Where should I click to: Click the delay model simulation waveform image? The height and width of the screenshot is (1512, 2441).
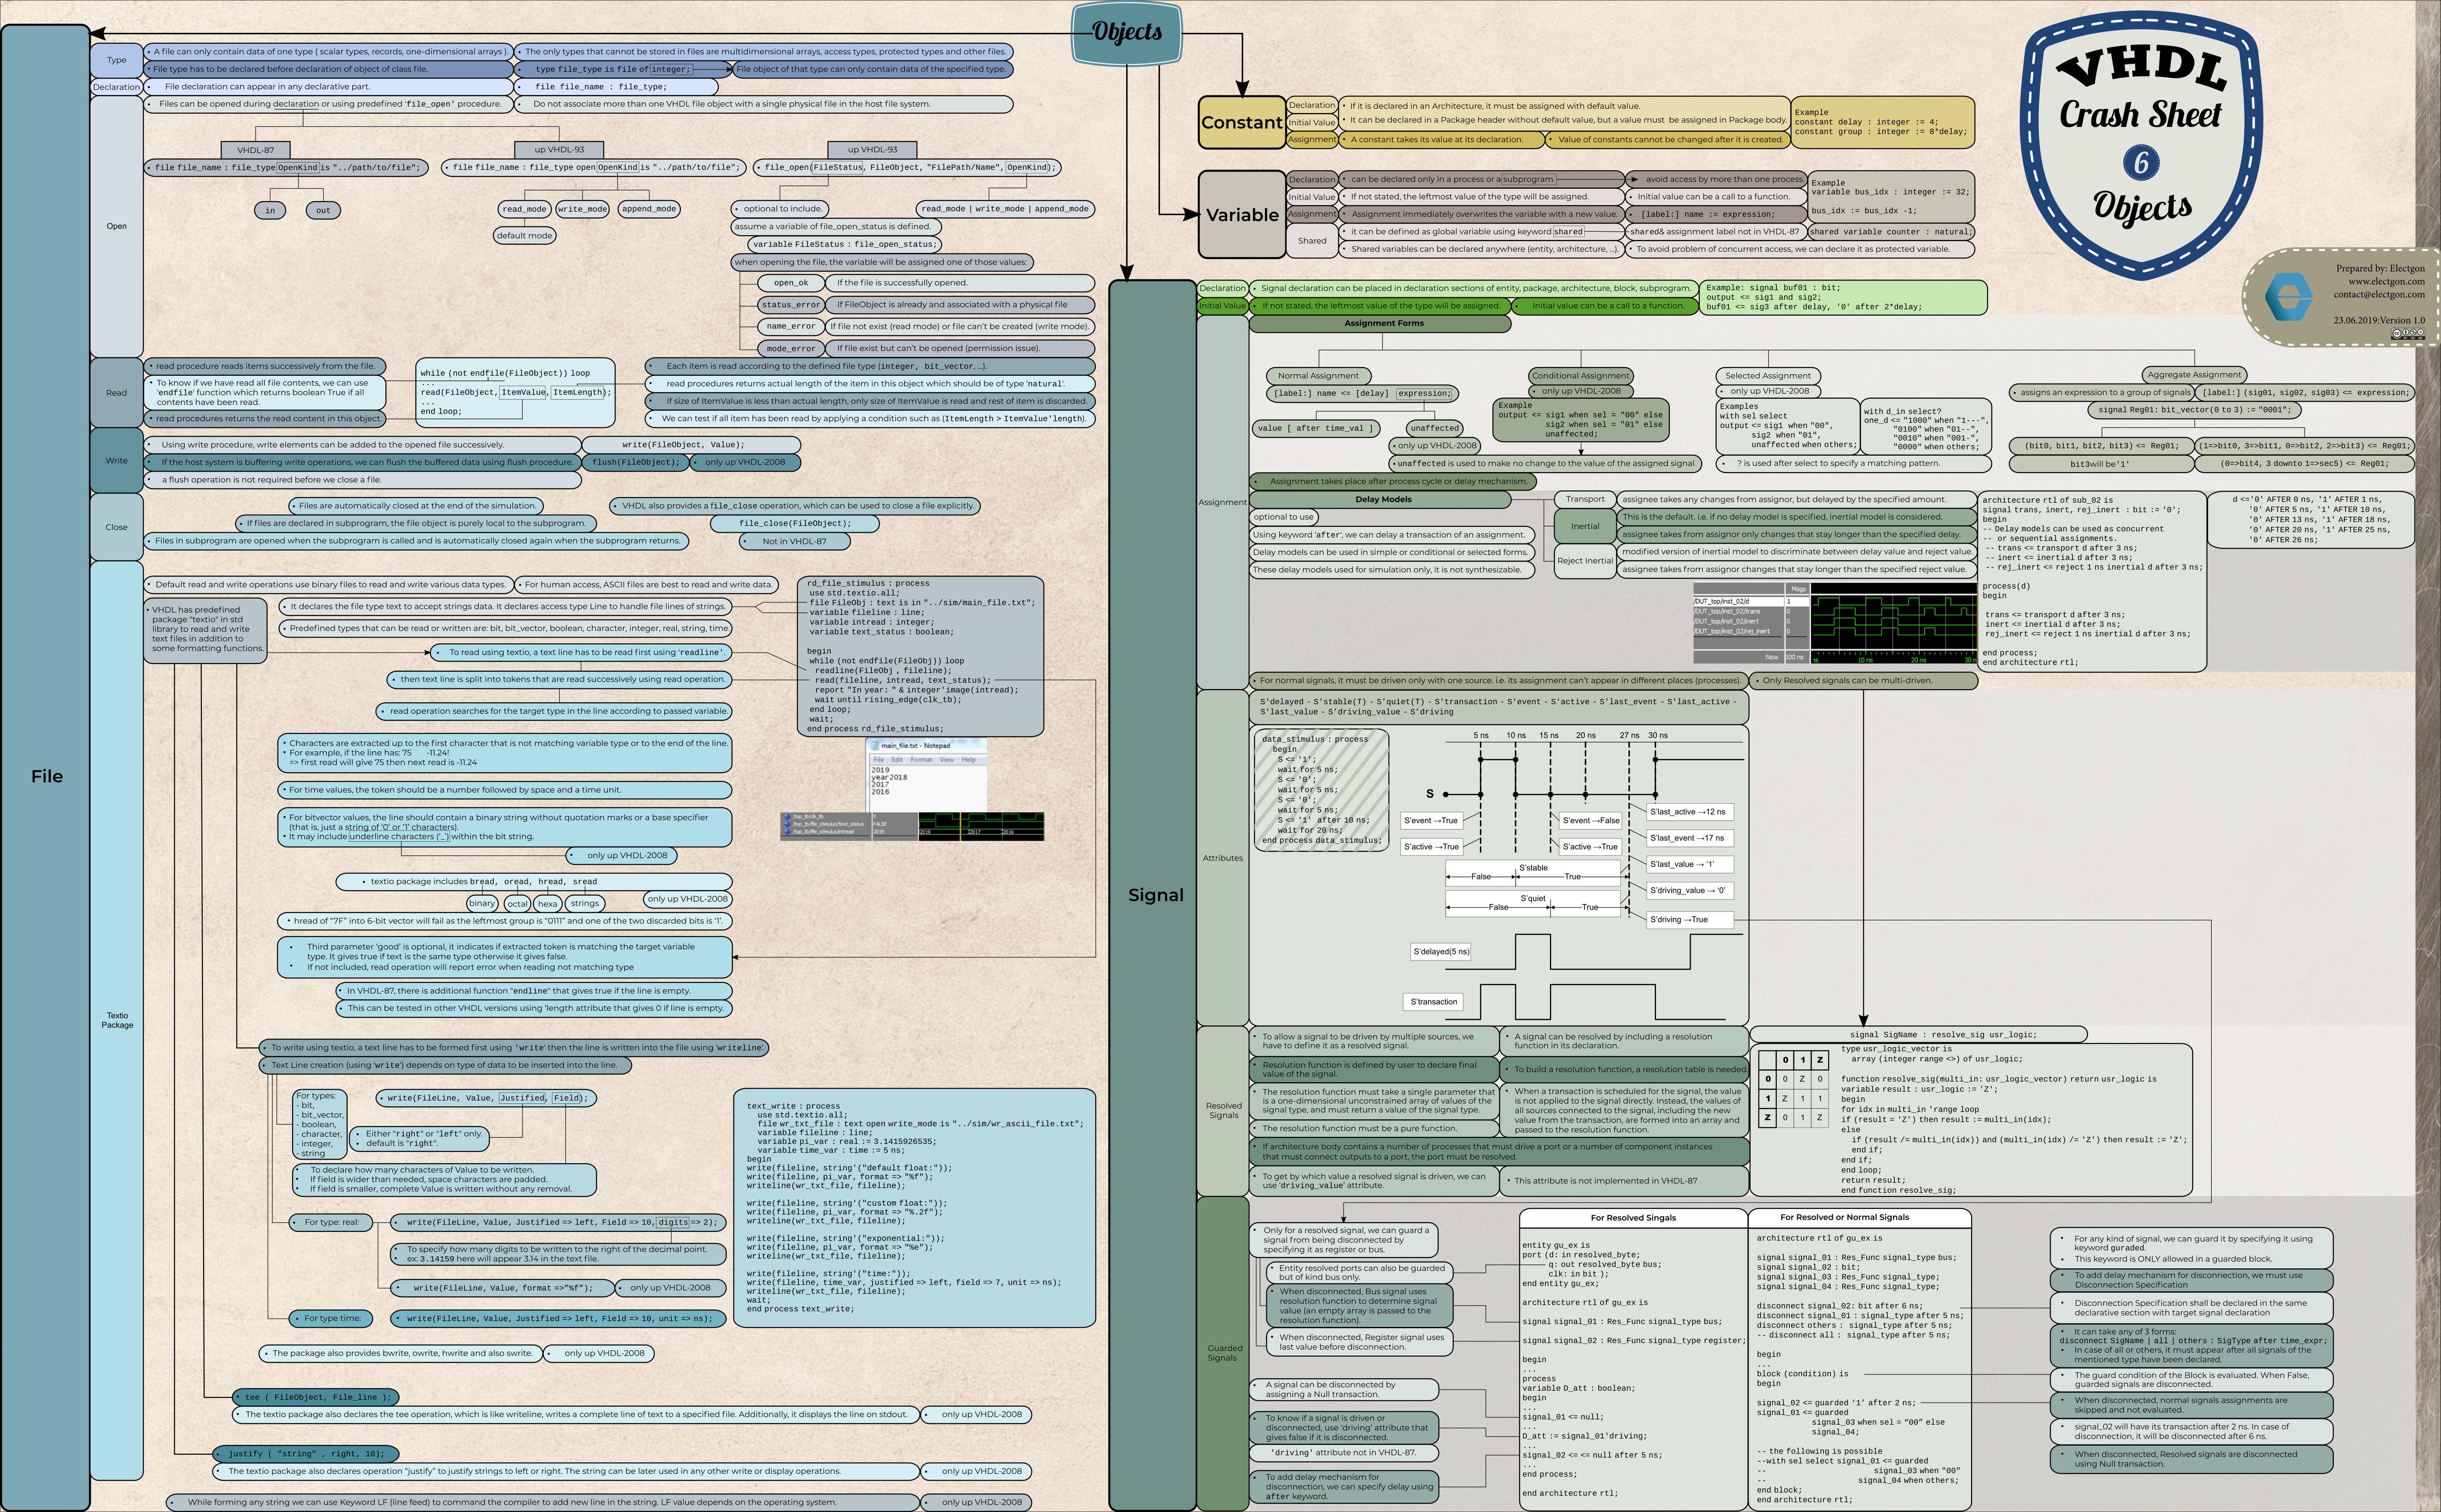point(1835,624)
